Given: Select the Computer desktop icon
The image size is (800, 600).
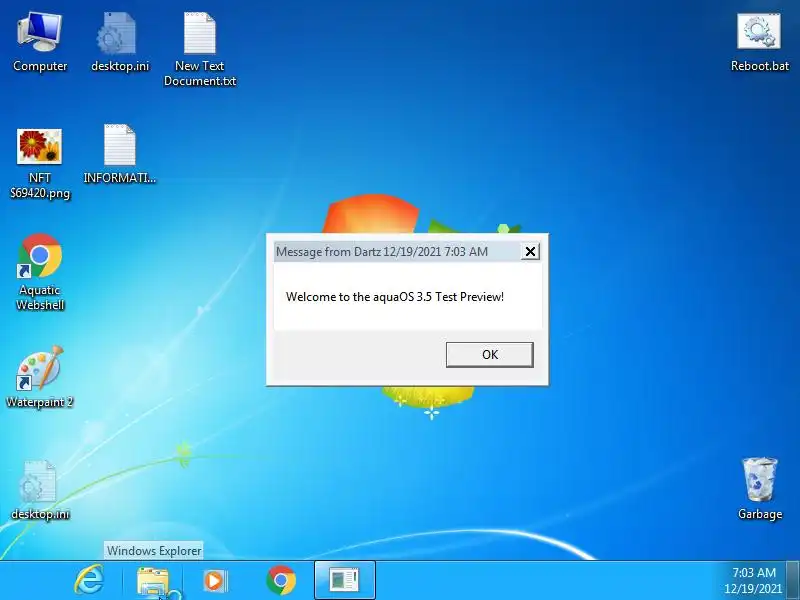Looking at the screenshot, I should tap(40, 42).
